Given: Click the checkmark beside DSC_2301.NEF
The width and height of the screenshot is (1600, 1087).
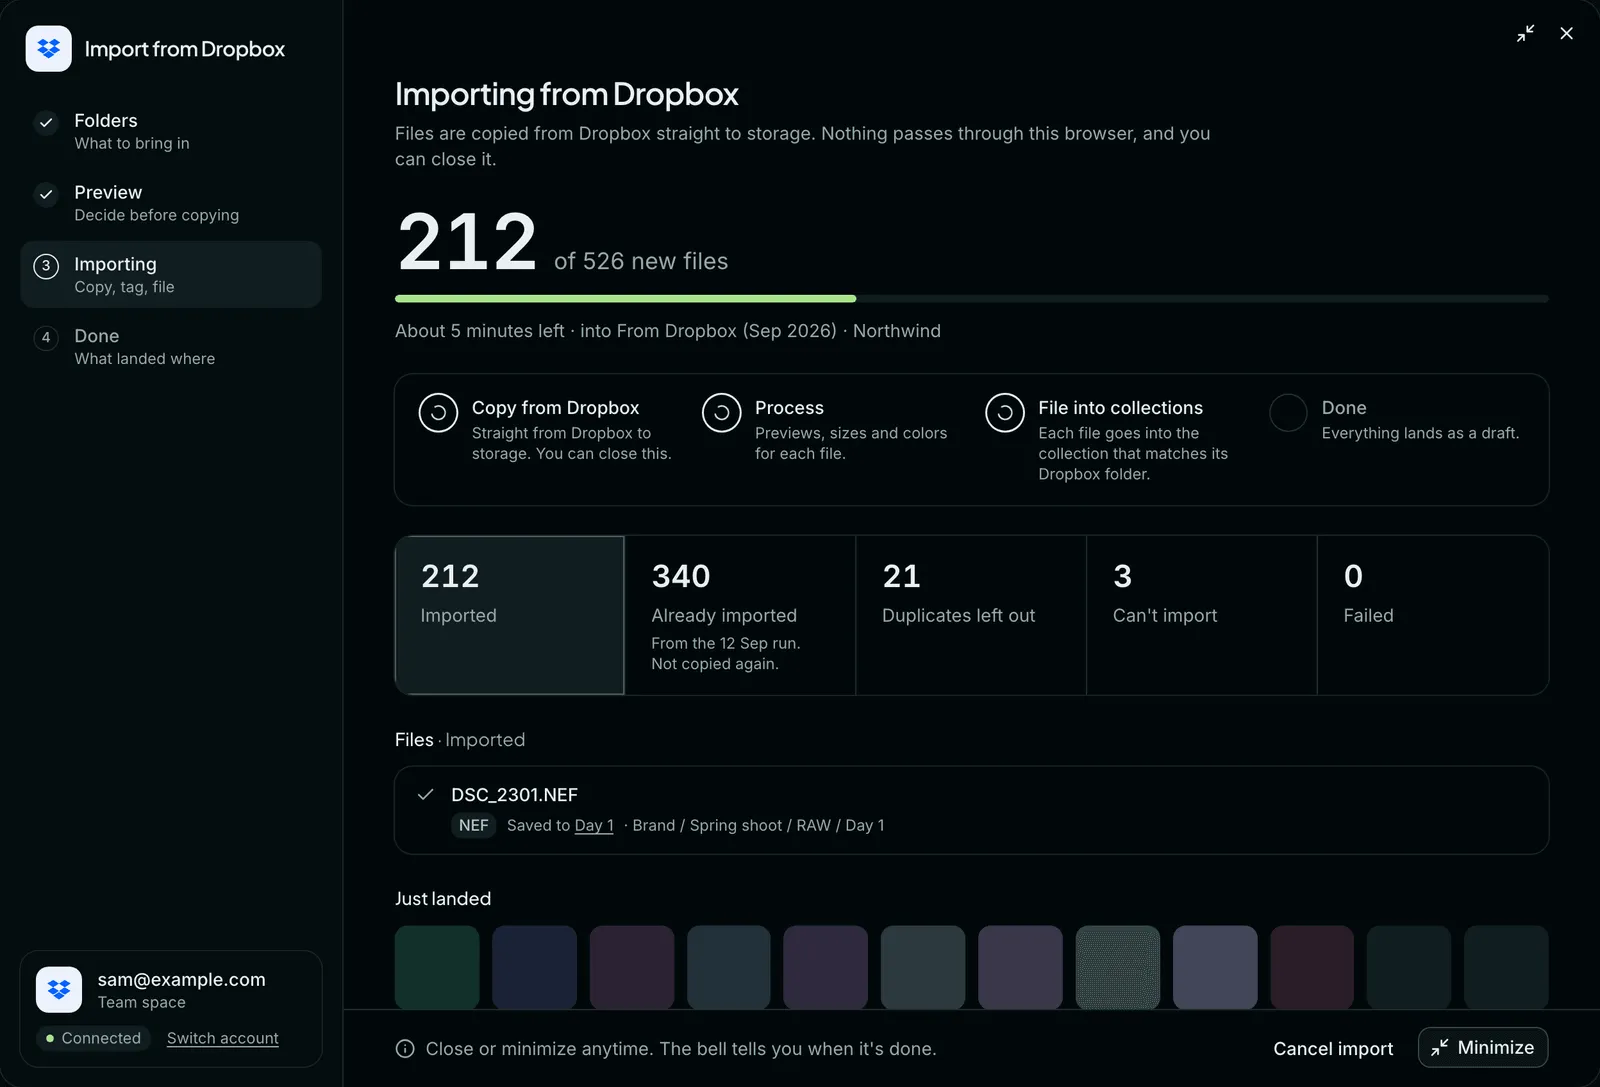Looking at the screenshot, I should [425, 794].
